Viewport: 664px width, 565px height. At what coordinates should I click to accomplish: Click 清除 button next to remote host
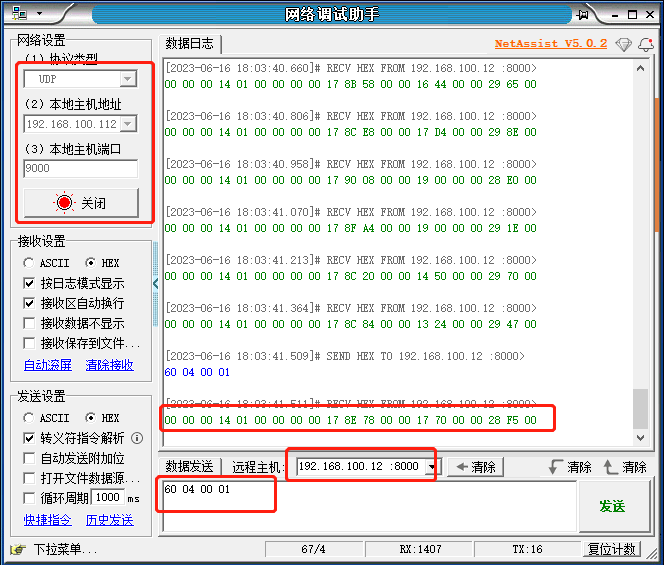(476, 467)
